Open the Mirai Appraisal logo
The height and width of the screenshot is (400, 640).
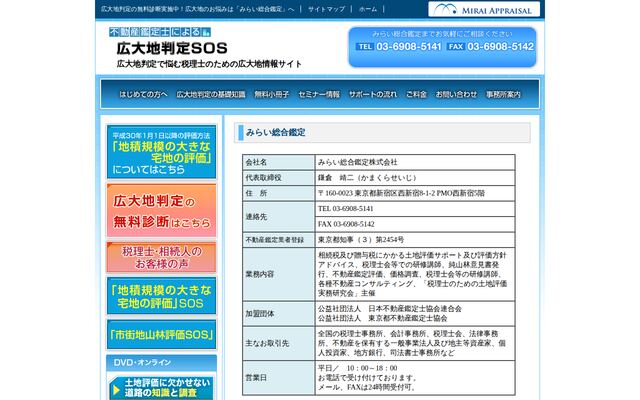pos(484,9)
